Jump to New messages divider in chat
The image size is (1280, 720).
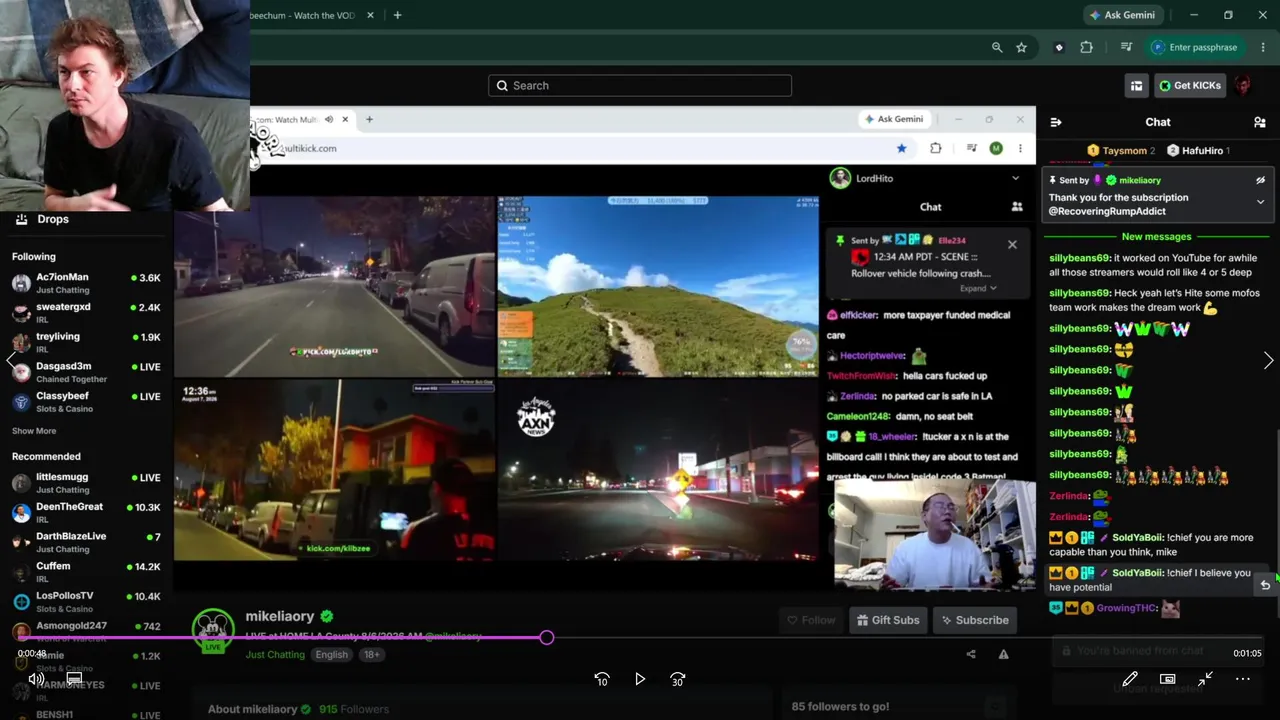pos(1156,237)
